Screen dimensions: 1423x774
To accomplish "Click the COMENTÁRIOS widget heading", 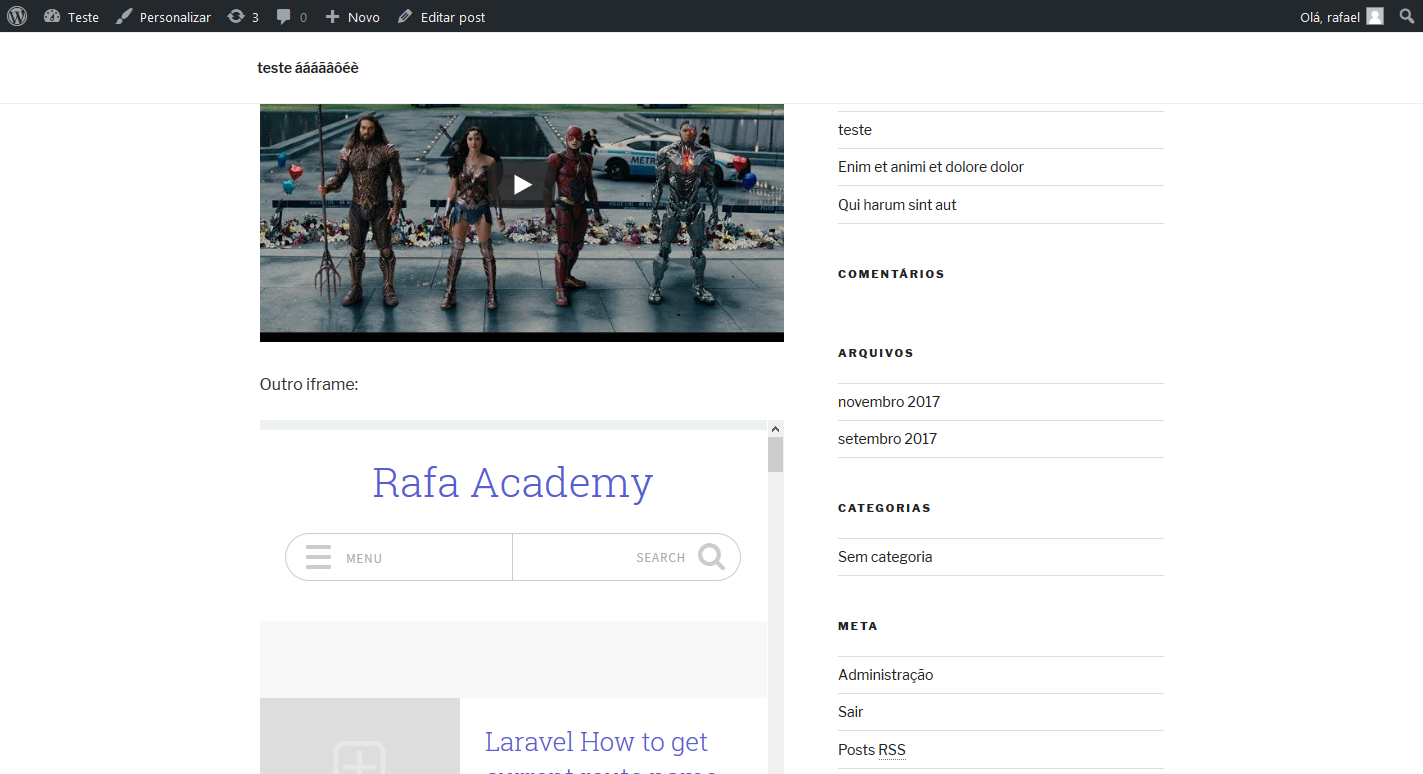I will [x=891, y=274].
